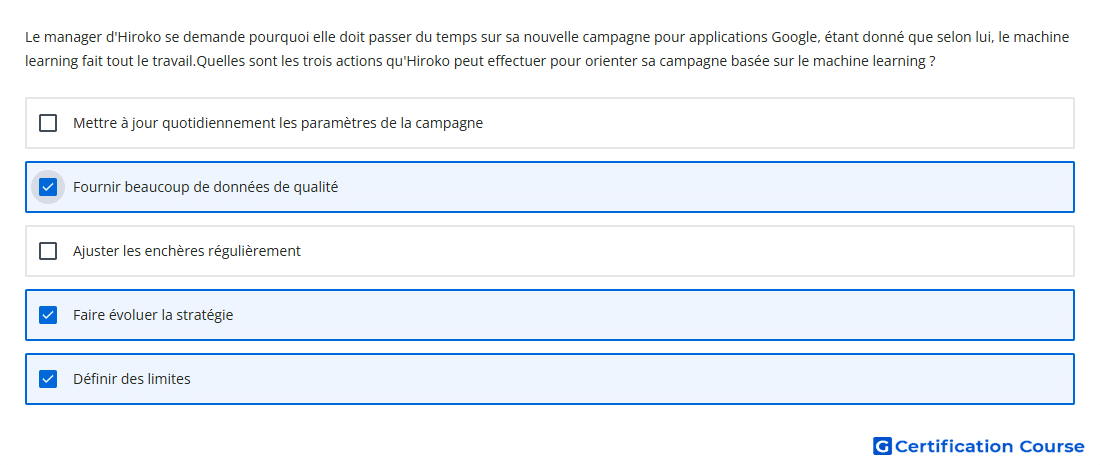Click the blue G logo icon
The height and width of the screenshot is (465, 1100).
coord(882,446)
